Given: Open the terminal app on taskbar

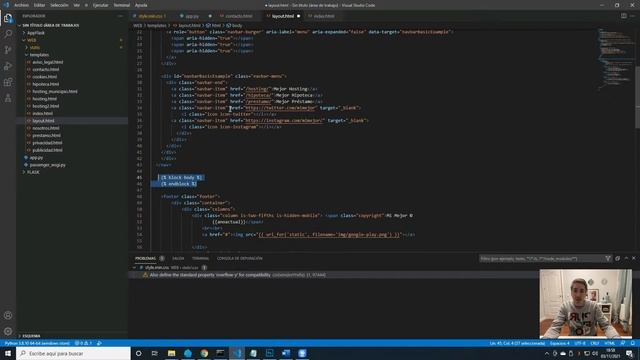Looking at the screenshot, I should point(220,353).
